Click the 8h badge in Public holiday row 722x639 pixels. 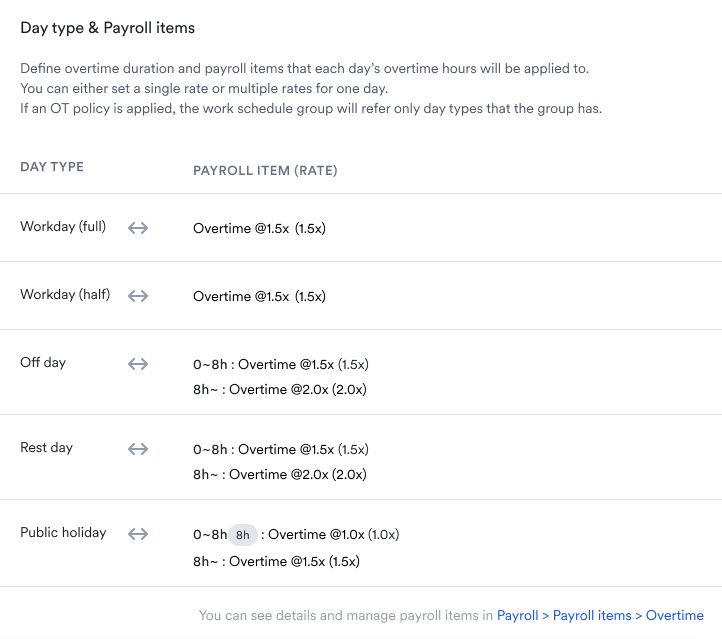(243, 535)
